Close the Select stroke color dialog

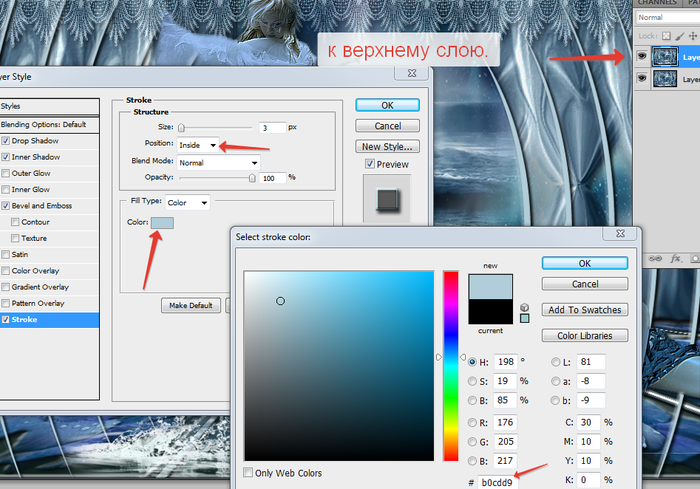(x=621, y=233)
